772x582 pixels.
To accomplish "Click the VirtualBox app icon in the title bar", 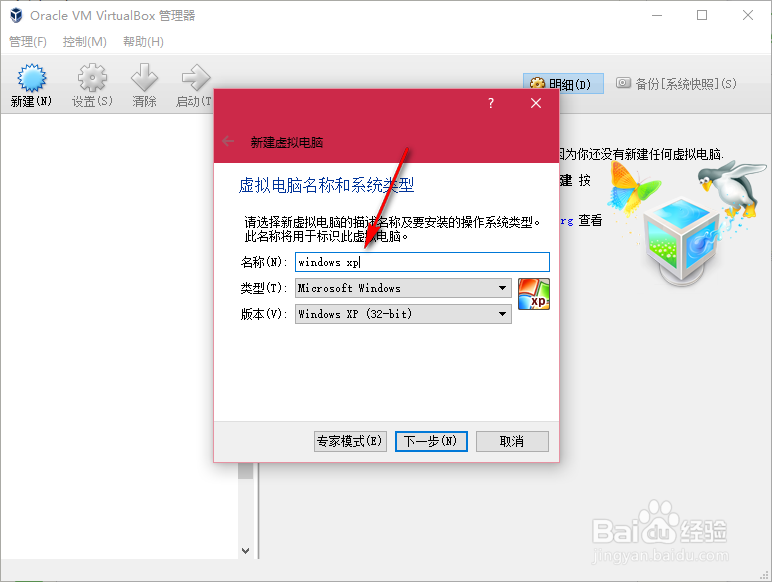I will pyautogui.click(x=17, y=15).
